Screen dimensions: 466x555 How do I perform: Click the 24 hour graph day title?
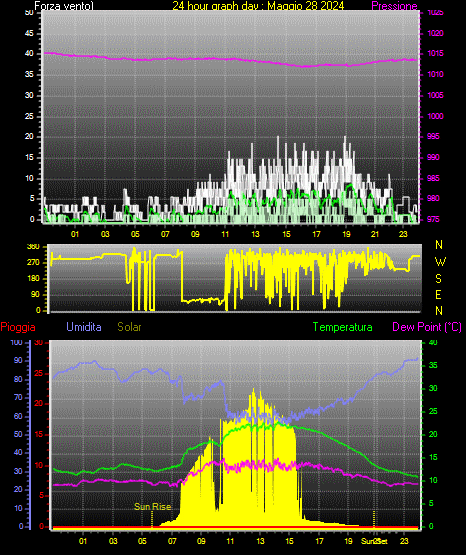coord(258,6)
